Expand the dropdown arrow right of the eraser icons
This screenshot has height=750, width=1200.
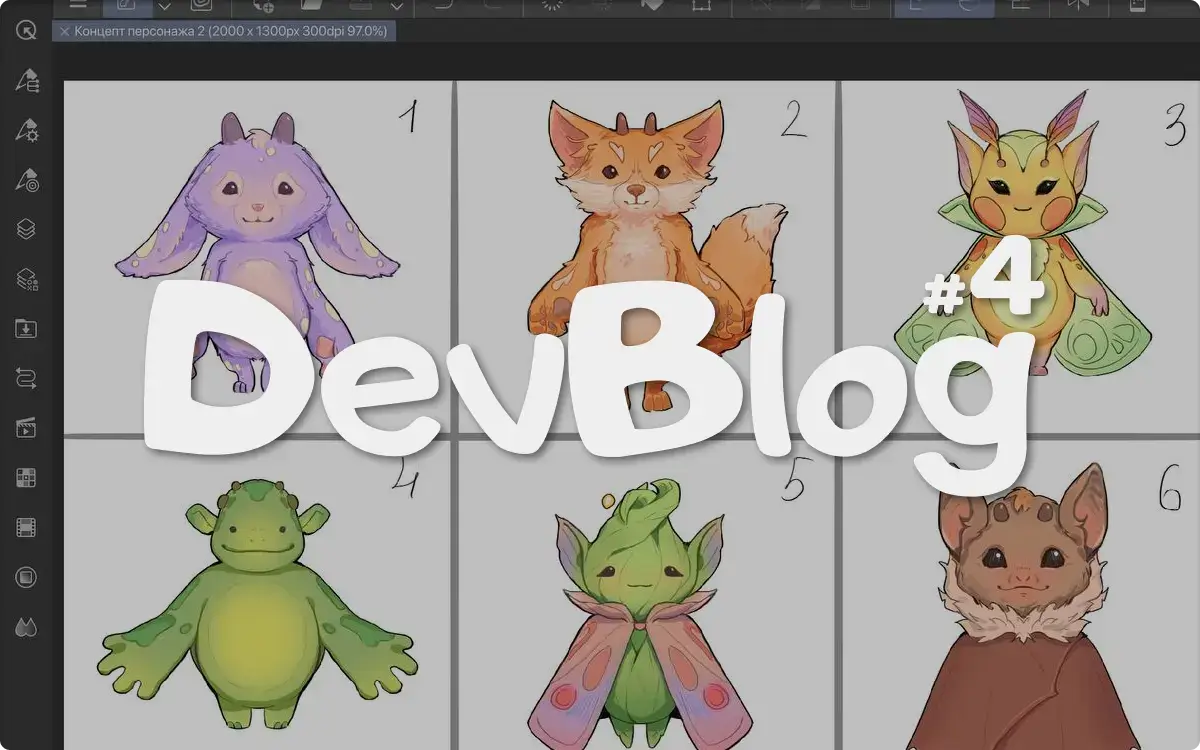(x=397, y=6)
